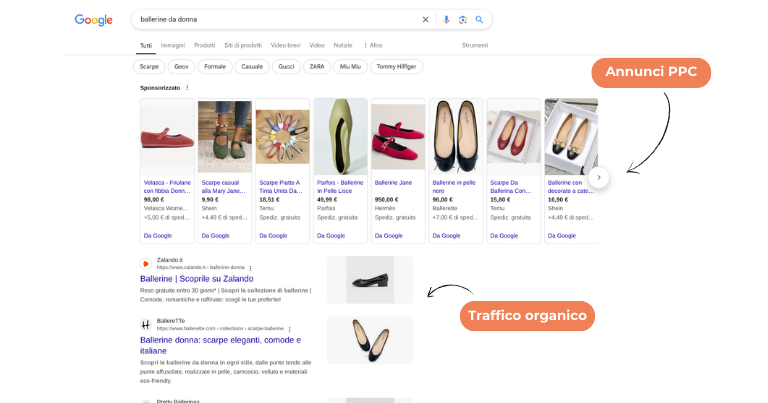Click price 9,90 € on Shein card
Viewport: 768px width, 403px height.
pyautogui.click(x=210, y=200)
